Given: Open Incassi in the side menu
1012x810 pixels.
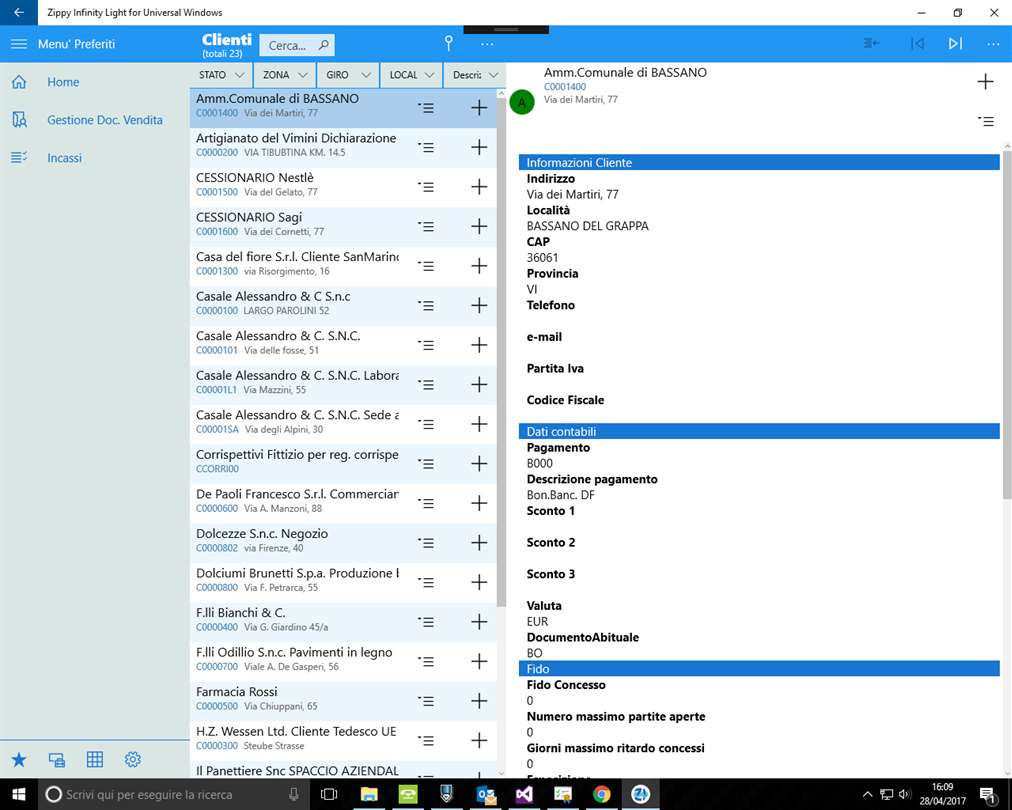Looking at the screenshot, I should click(65, 158).
